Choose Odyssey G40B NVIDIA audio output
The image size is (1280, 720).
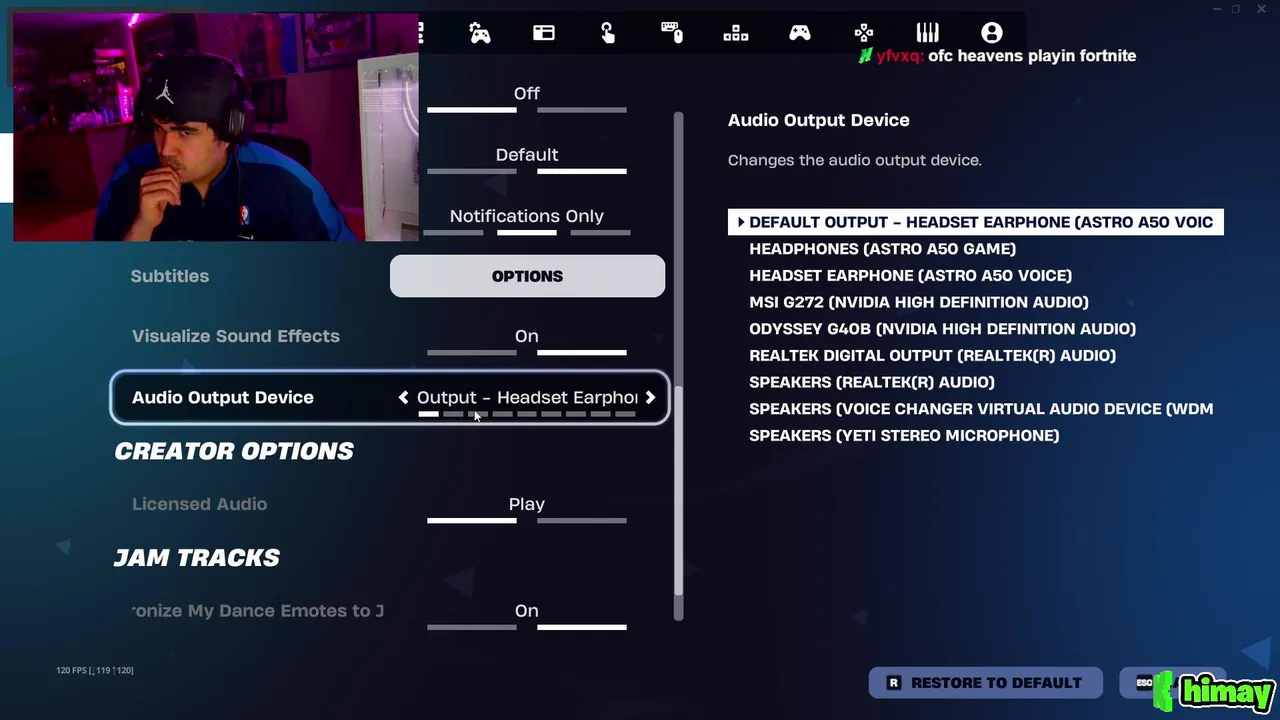[942, 329]
